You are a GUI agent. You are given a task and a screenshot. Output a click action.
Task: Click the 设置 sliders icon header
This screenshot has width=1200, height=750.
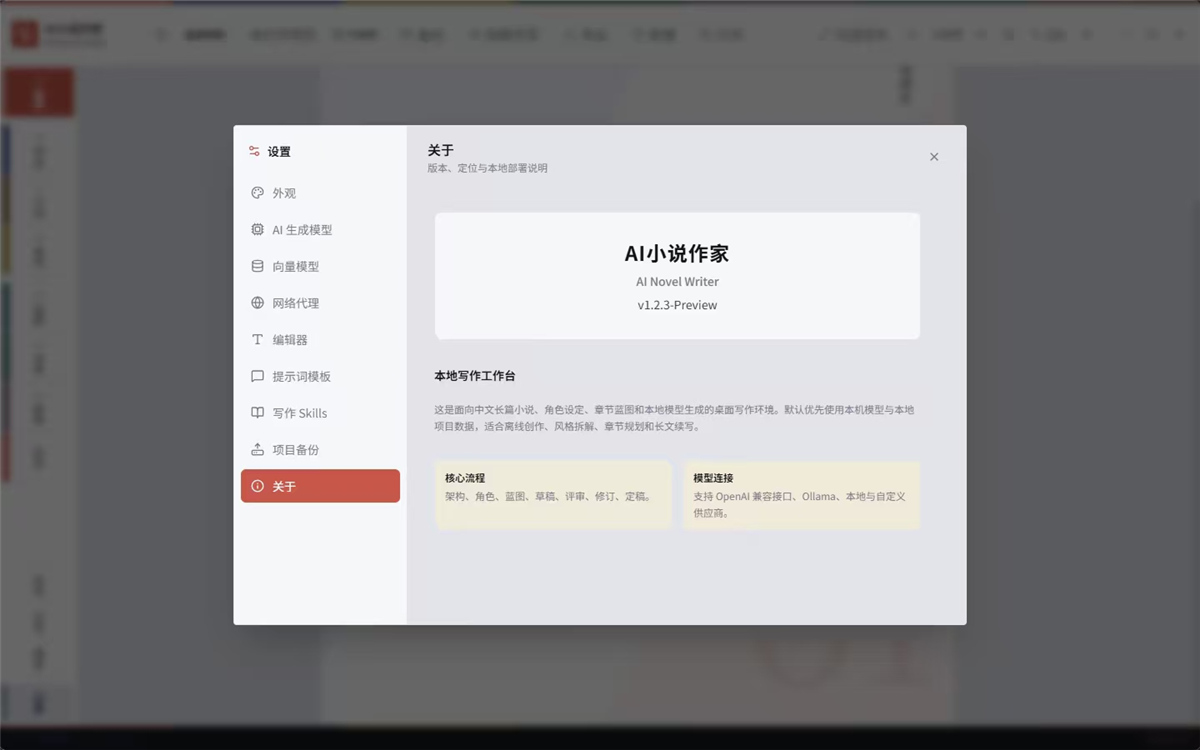pyautogui.click(x=255, y=152)
